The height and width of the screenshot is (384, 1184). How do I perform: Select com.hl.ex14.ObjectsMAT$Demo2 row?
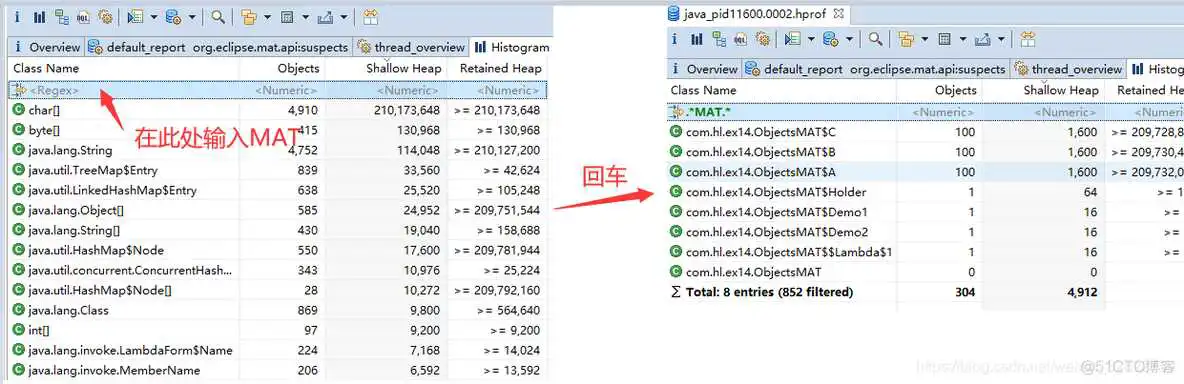[x=926, y=232]
